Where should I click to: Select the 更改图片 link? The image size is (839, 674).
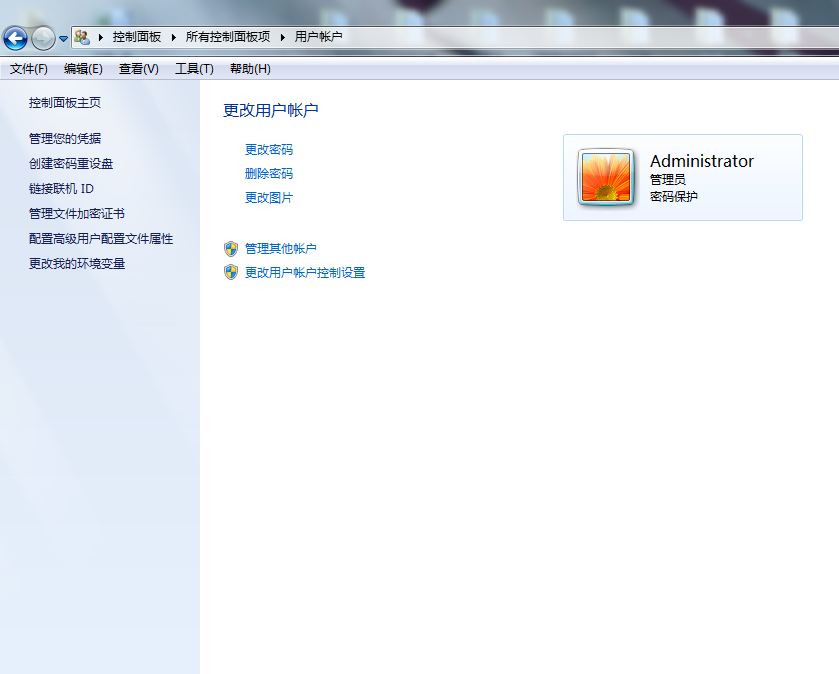[x=269, y=198]
